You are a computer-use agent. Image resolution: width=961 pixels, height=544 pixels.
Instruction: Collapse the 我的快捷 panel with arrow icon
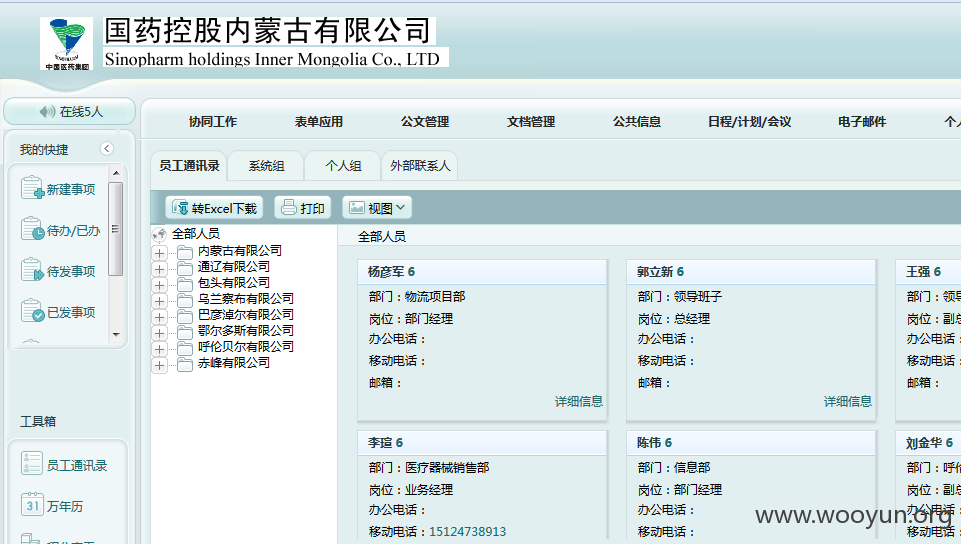point(107,148)
